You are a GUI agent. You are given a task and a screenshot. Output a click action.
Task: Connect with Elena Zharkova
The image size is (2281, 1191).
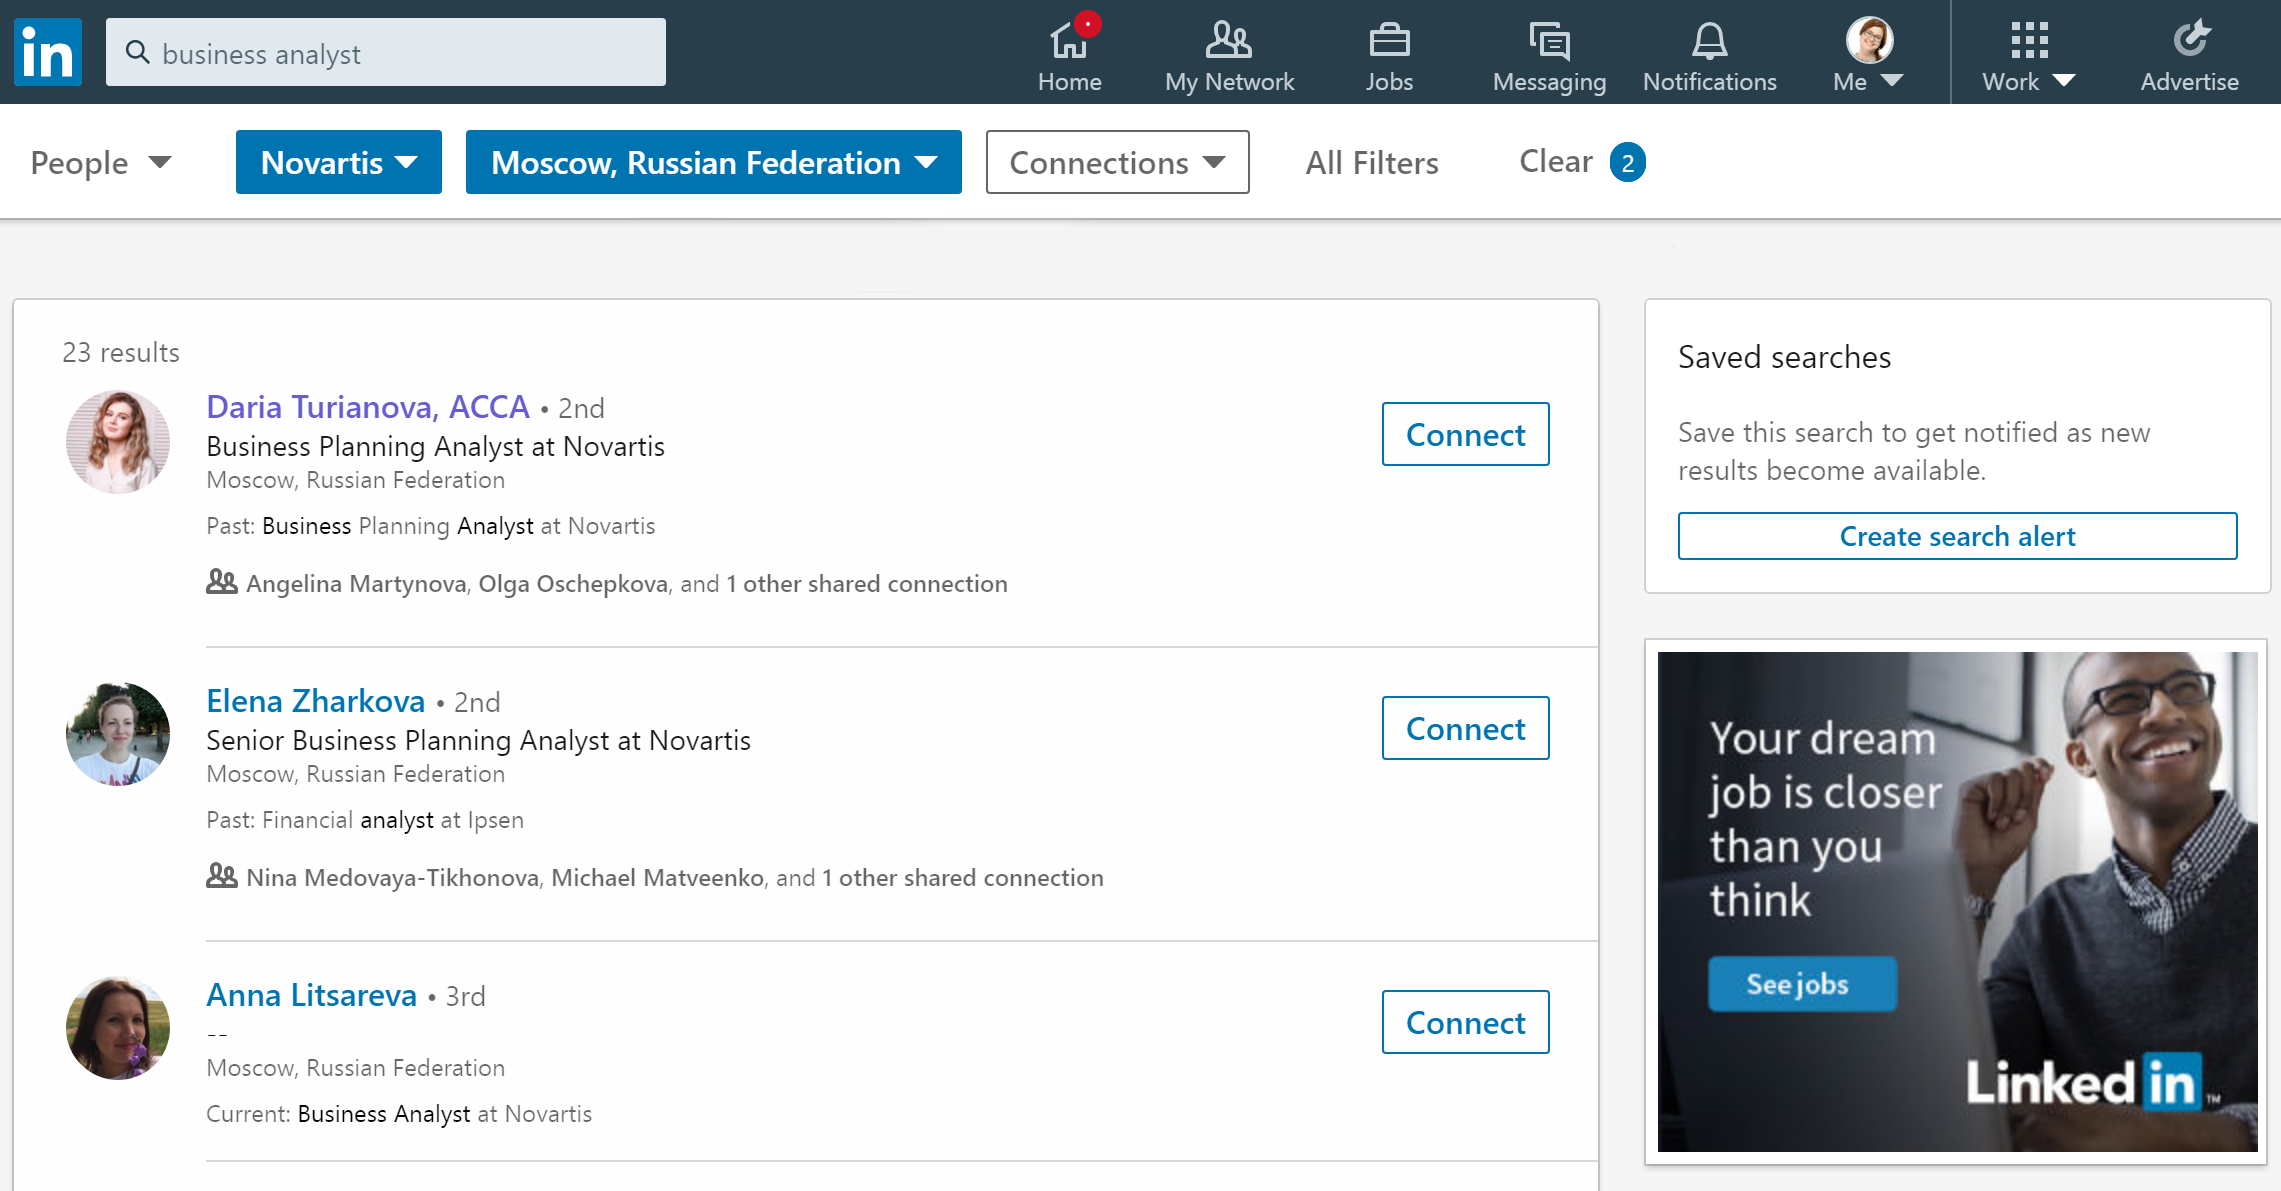1466,728
